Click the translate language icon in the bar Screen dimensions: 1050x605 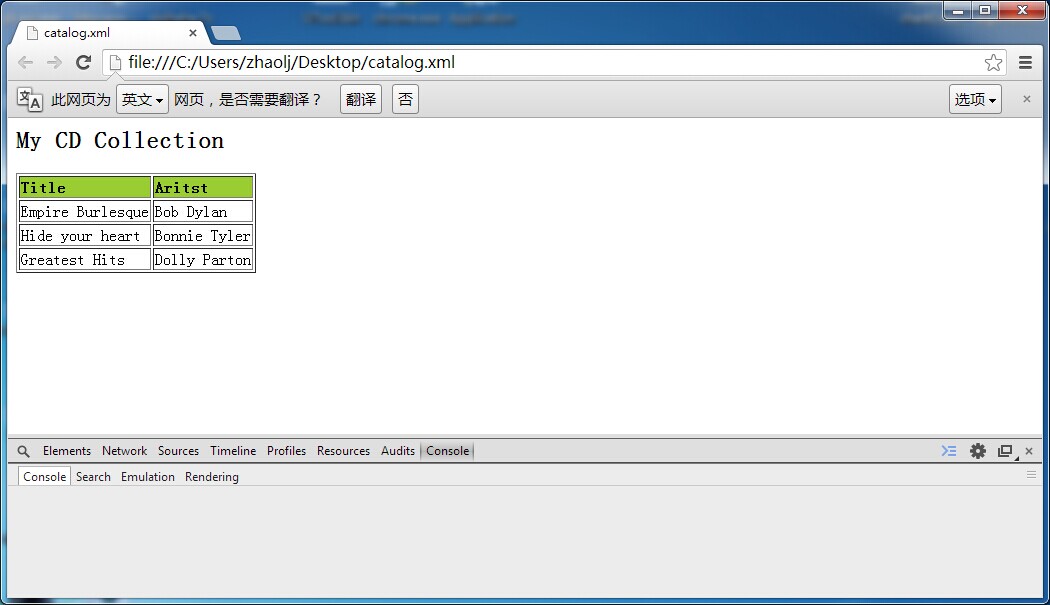pyautogui.click(x=29, y=99)
